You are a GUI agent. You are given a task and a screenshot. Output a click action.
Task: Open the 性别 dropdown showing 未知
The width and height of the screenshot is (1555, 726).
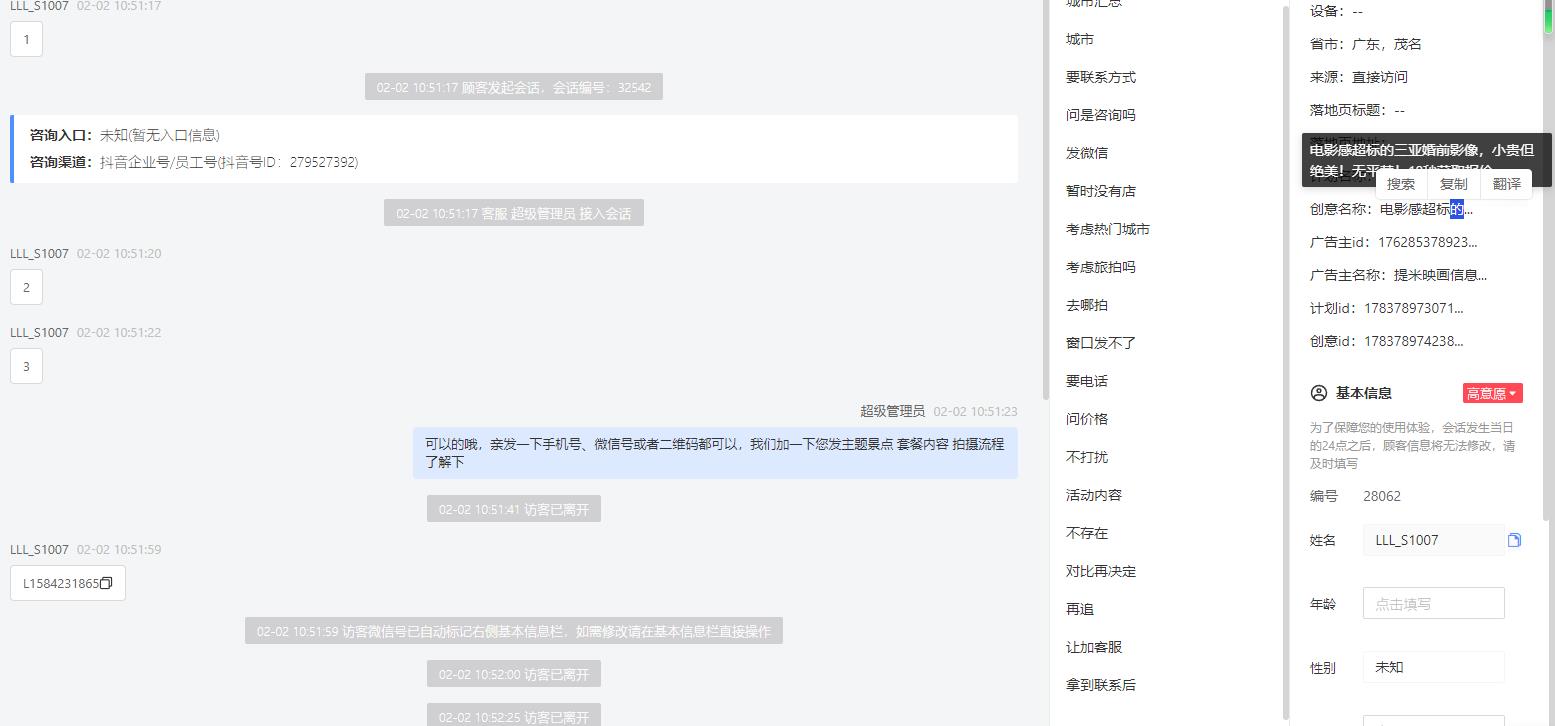click(x=1433, y=667)
